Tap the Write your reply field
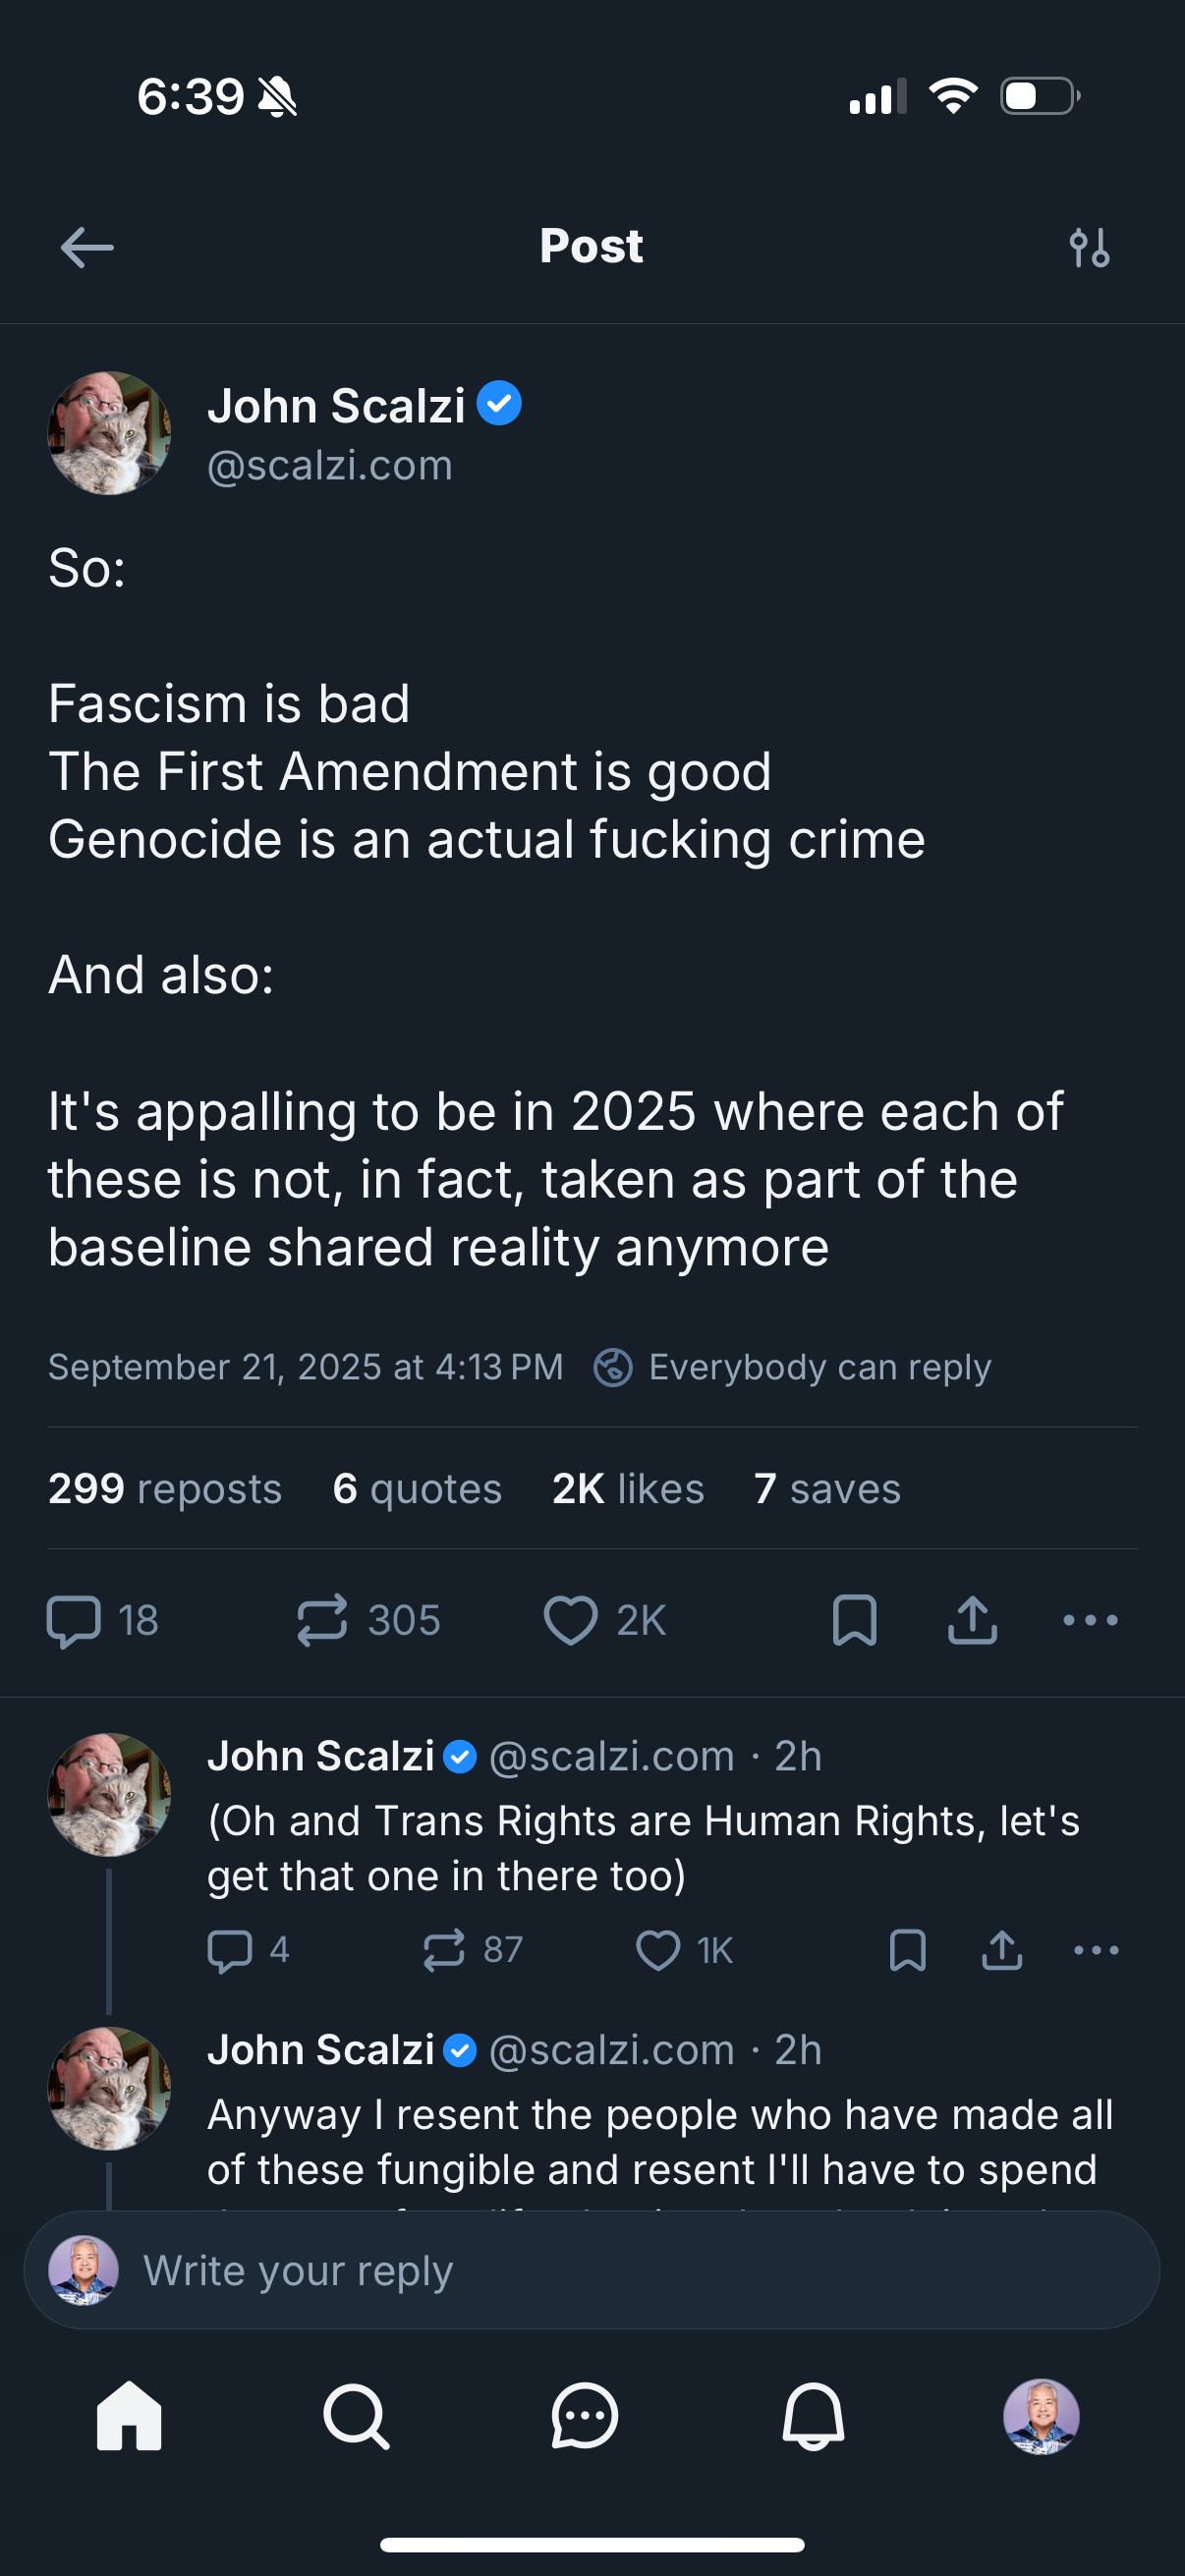The width and height of the screenshot is (1185, 2576). click(x=600, y=2270)
